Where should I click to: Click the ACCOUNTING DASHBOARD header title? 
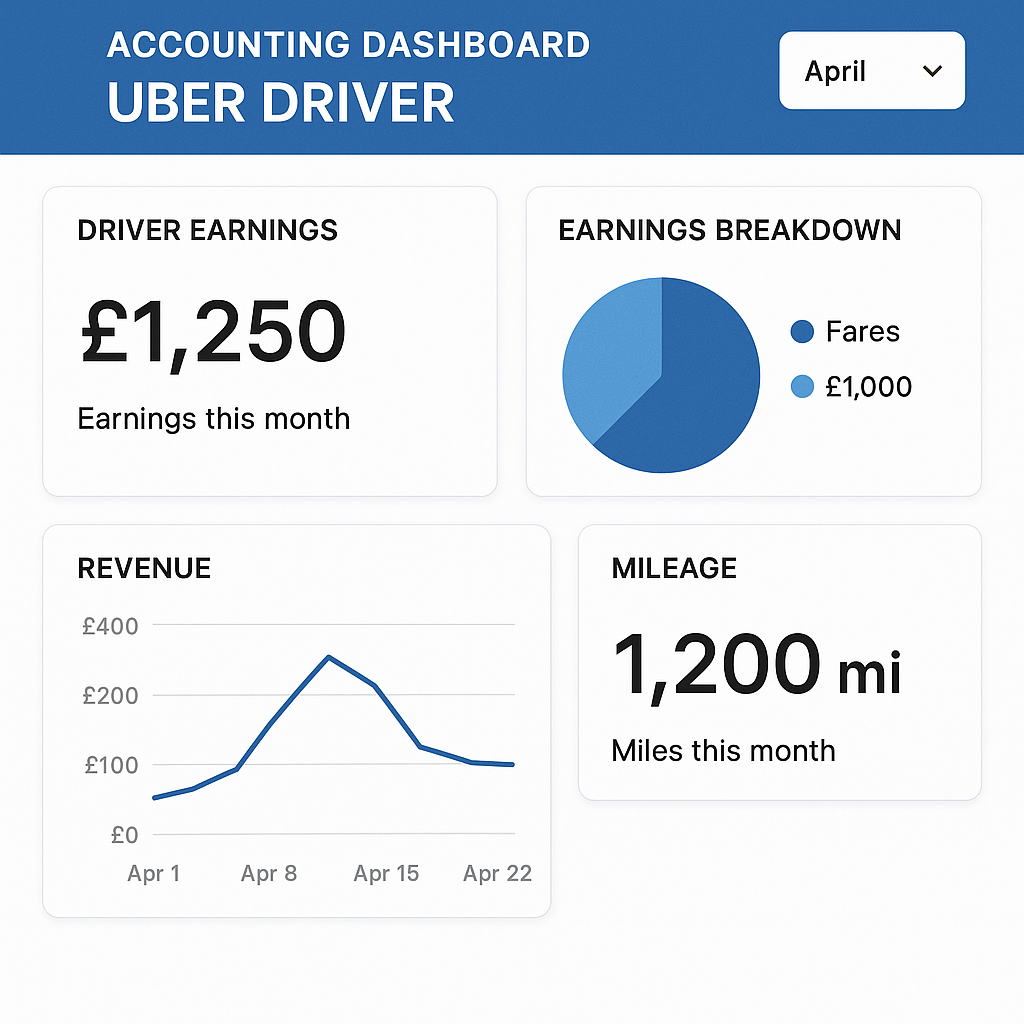349,44
